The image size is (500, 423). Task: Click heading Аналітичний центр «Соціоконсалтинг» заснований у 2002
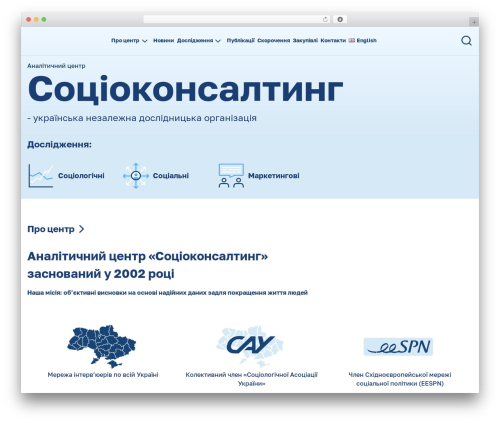tap(148, 265)
